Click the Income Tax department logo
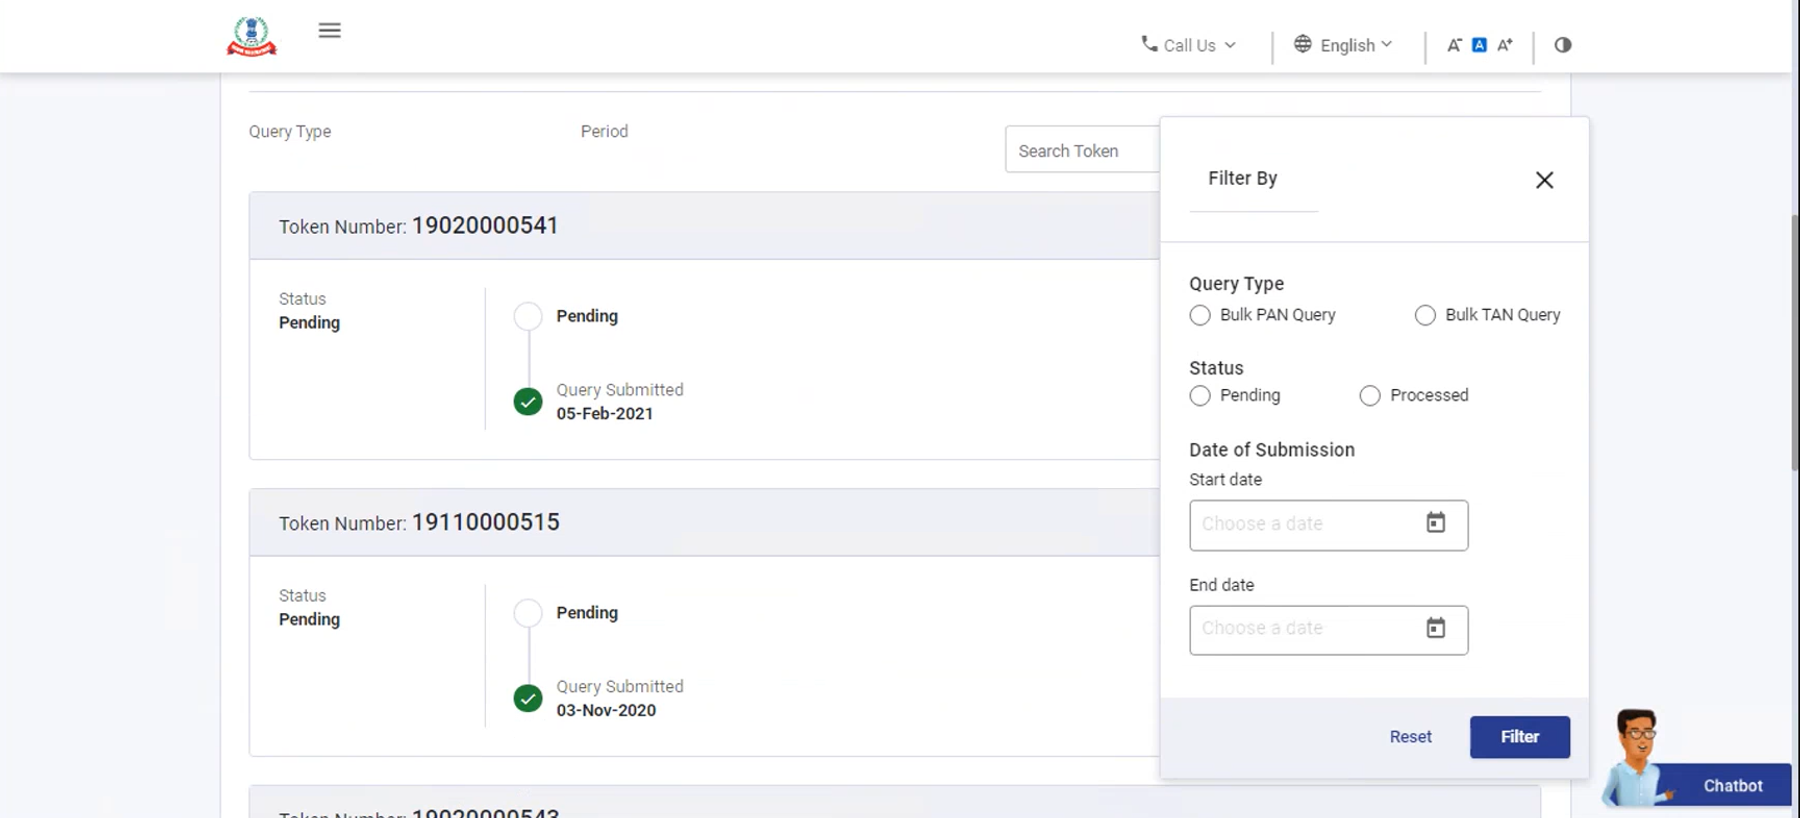Image resolution: width=1800 pixels, height=818 pixels. pos(251,37)
